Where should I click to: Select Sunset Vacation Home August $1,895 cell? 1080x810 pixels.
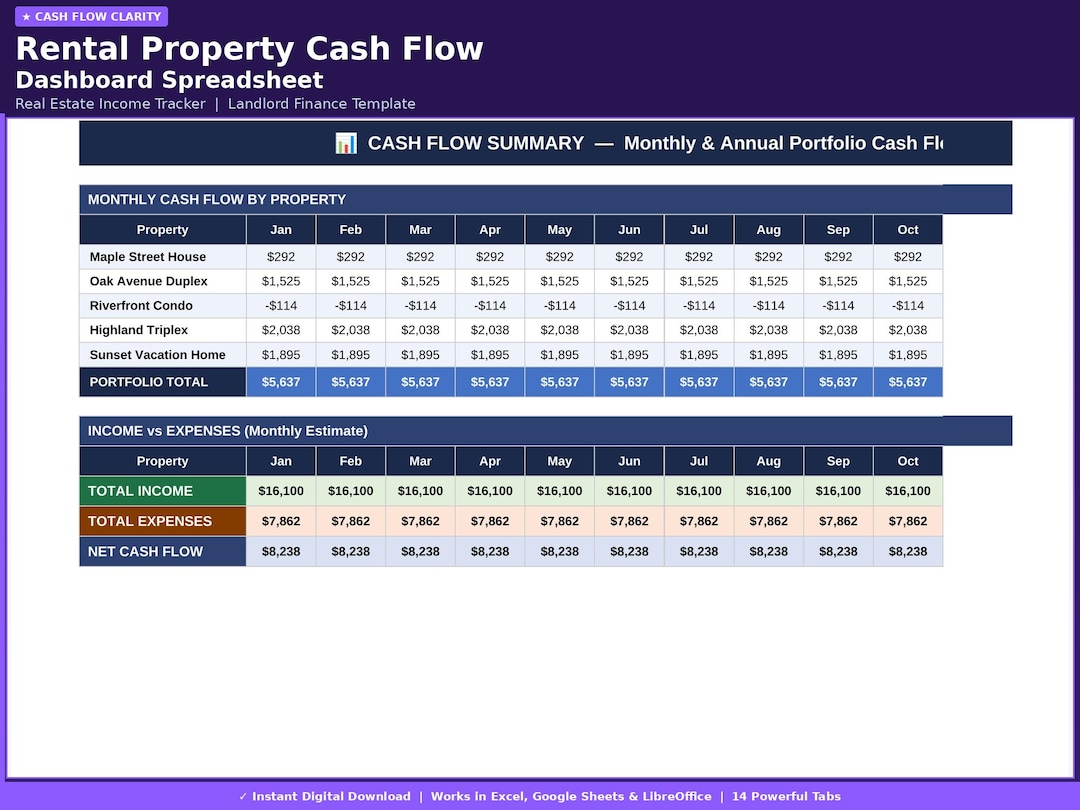point(769,355)
